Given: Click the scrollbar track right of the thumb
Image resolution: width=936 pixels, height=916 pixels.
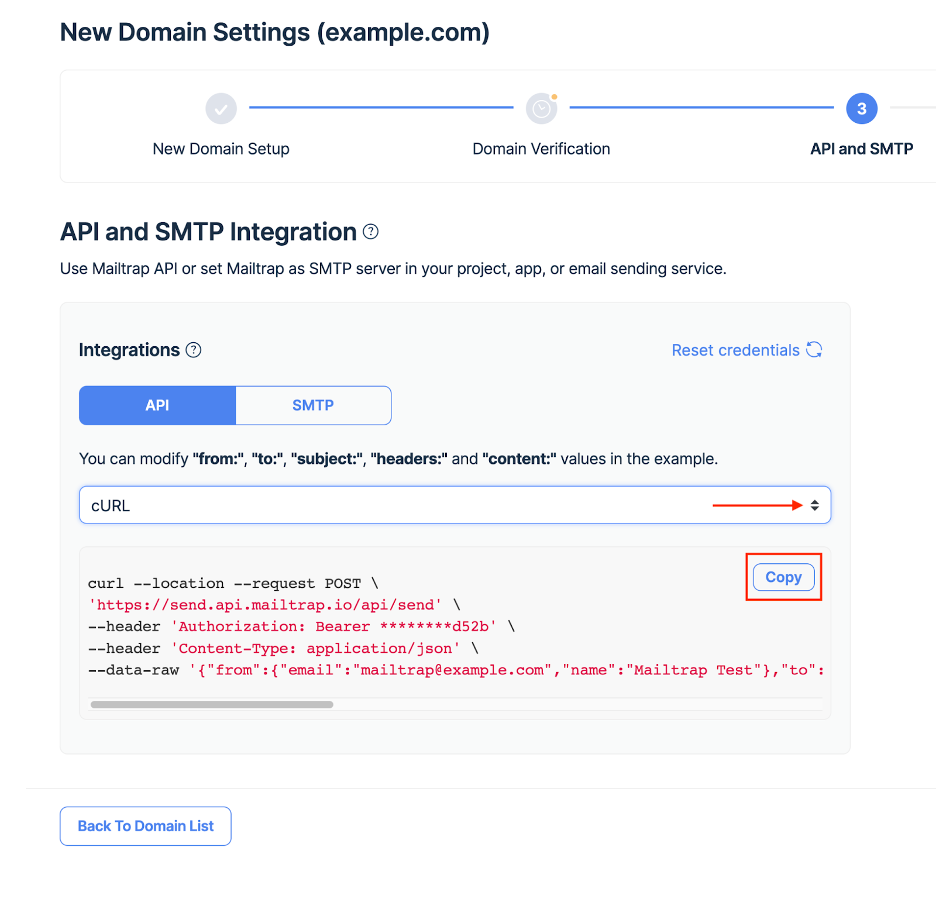Looking at the screenshot, I should click(580, 704).
